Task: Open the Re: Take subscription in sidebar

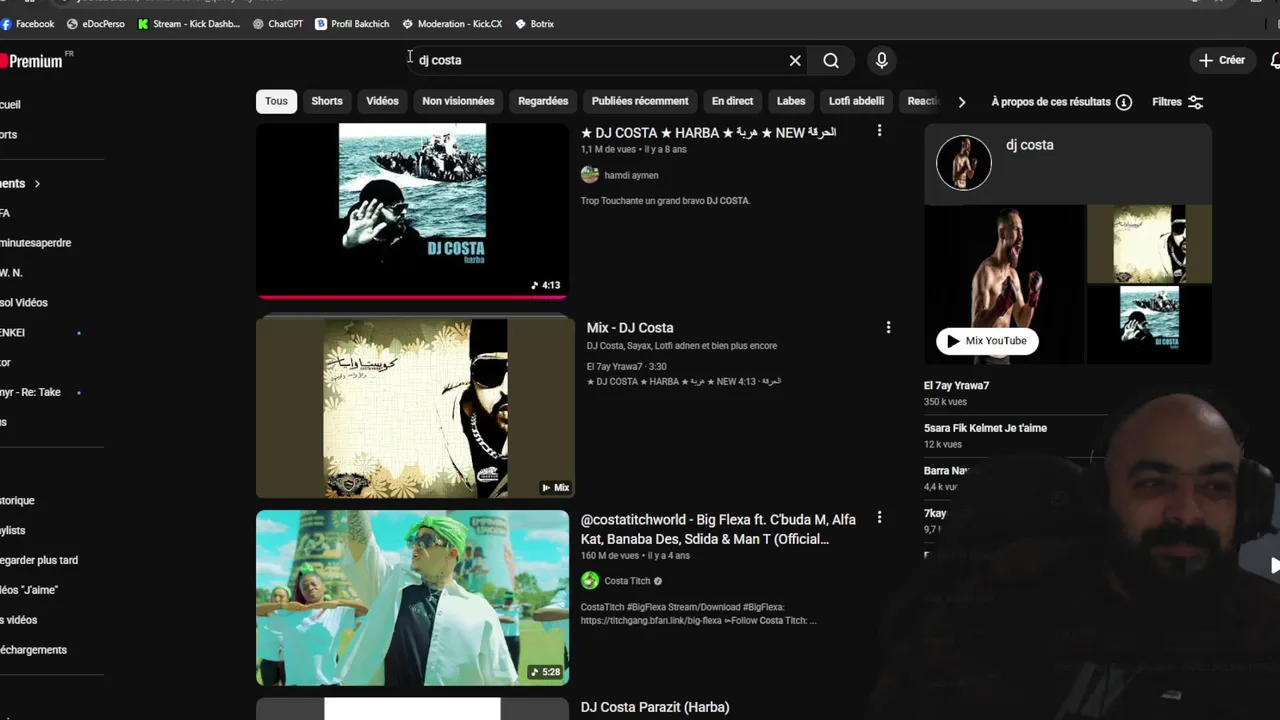Action: (31, 393)
